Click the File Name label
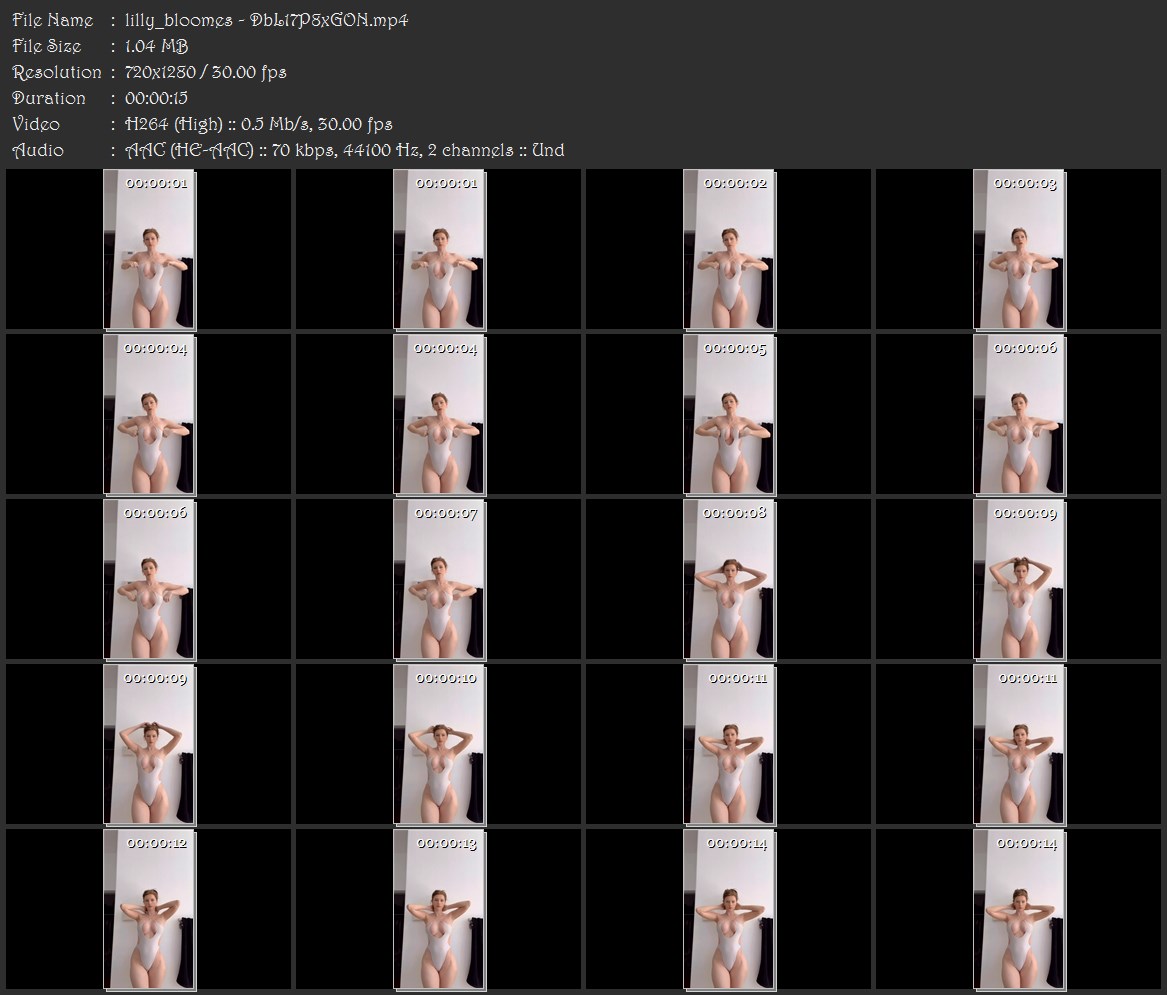This screenshot has height=995, width=1167. [53, 20]
